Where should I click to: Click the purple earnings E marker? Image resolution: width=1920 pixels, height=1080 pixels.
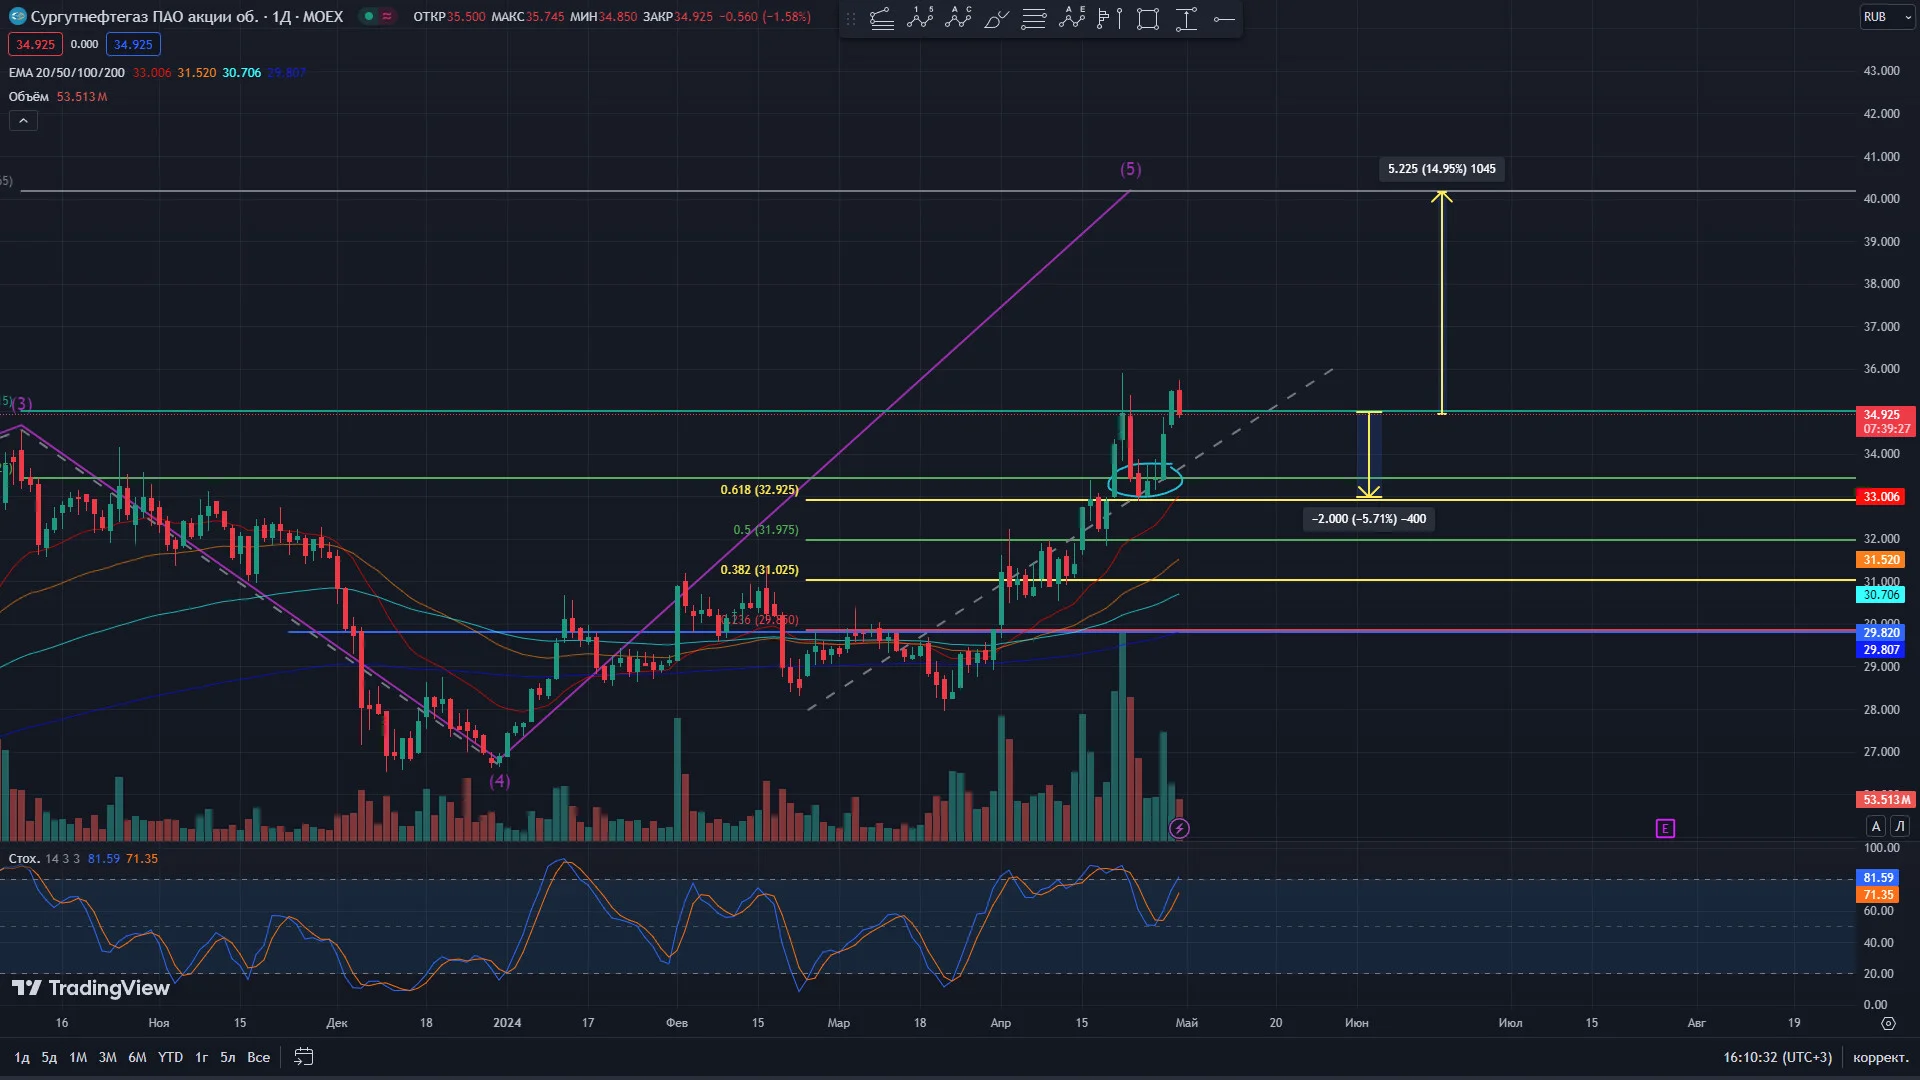(x=1665, y=828)
